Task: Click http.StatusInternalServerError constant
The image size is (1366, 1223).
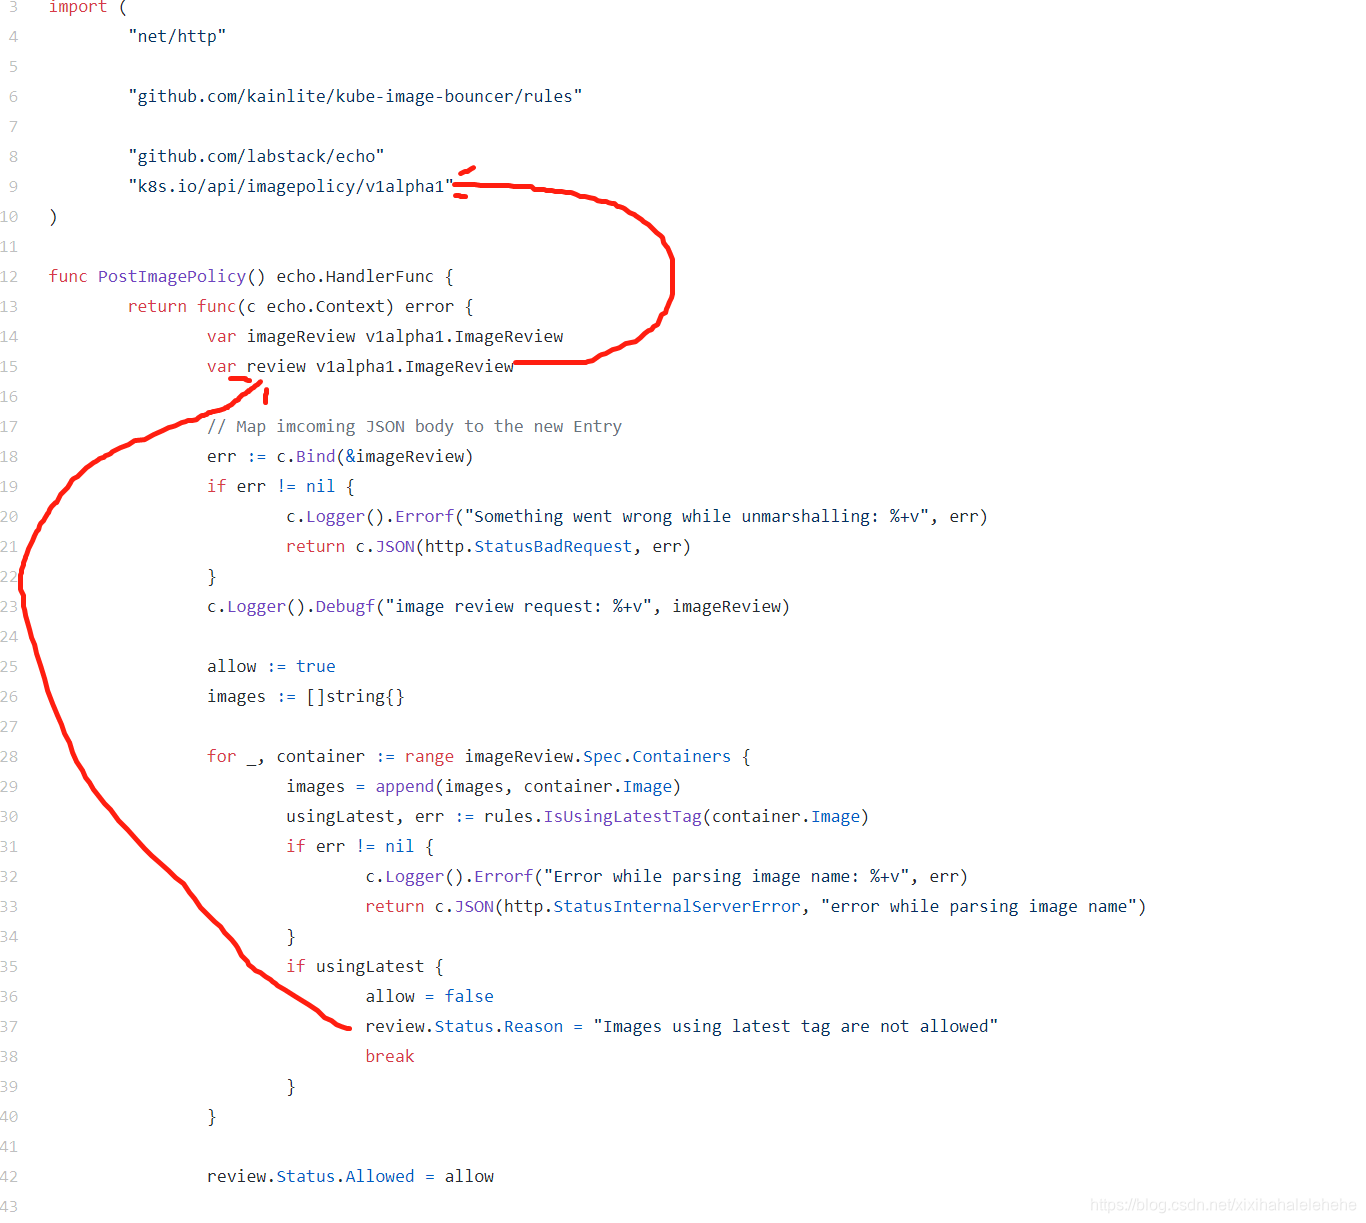Action: [x=652, y=906]
